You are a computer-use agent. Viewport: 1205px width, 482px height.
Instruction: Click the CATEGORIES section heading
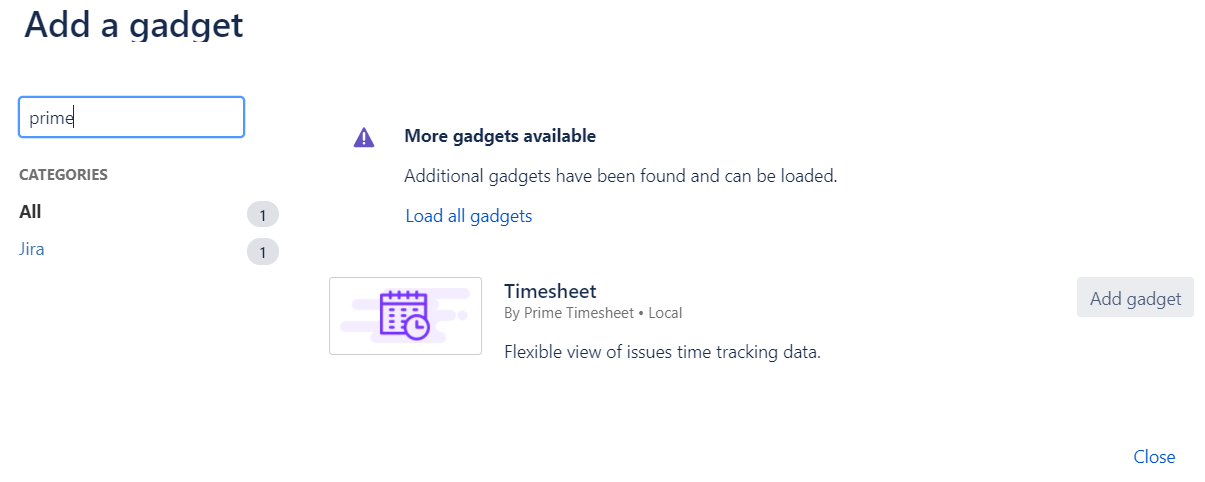(x=63, y=175)
